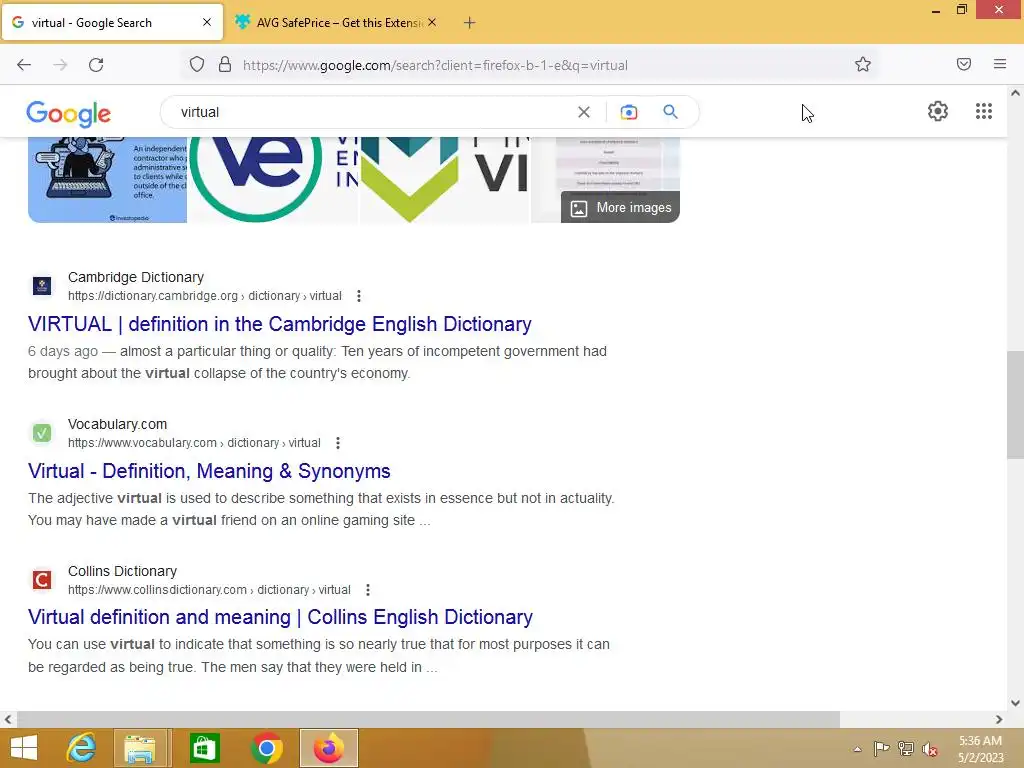Click the scroll down arrow
Screen dimensions: 1024x768
pyautogui.click(x=1015, y=703)
